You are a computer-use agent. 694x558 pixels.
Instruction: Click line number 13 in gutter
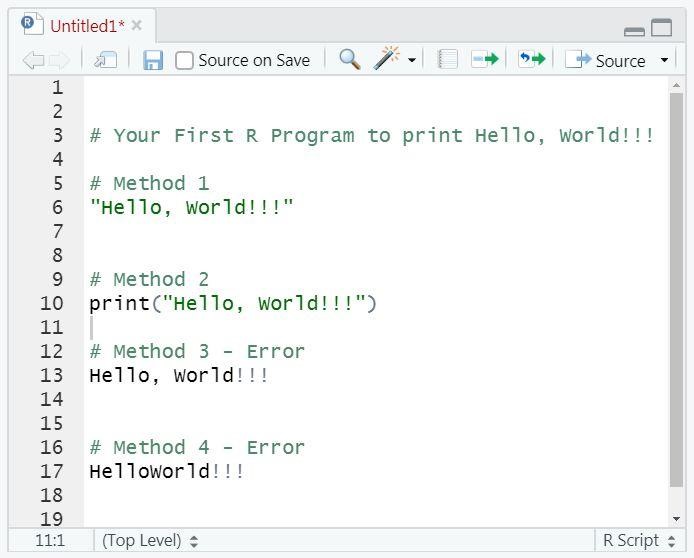[52, 375]
